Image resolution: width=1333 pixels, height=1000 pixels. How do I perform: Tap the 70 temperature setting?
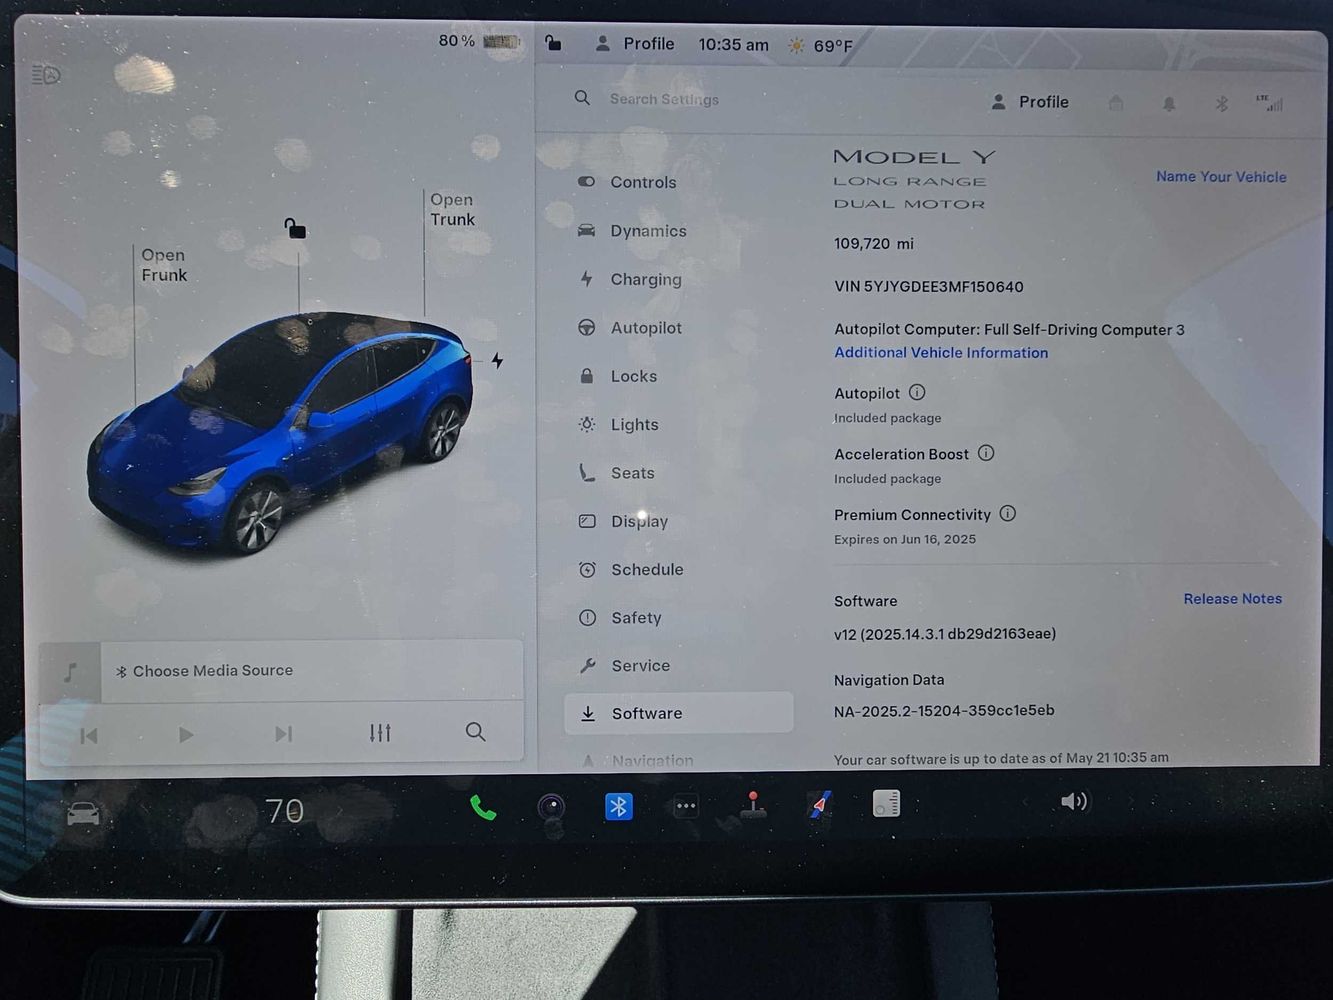pos(284,811)
